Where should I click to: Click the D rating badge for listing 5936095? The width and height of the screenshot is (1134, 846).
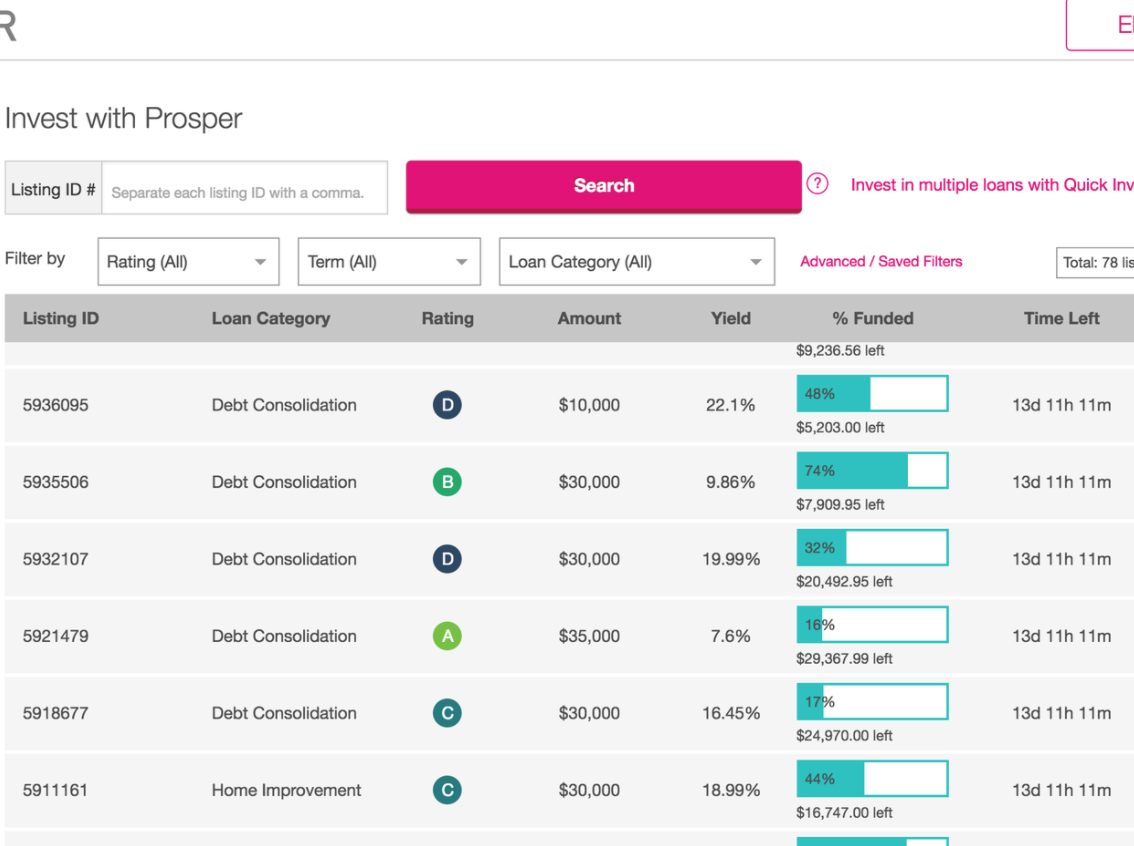[x=447, y=405]
